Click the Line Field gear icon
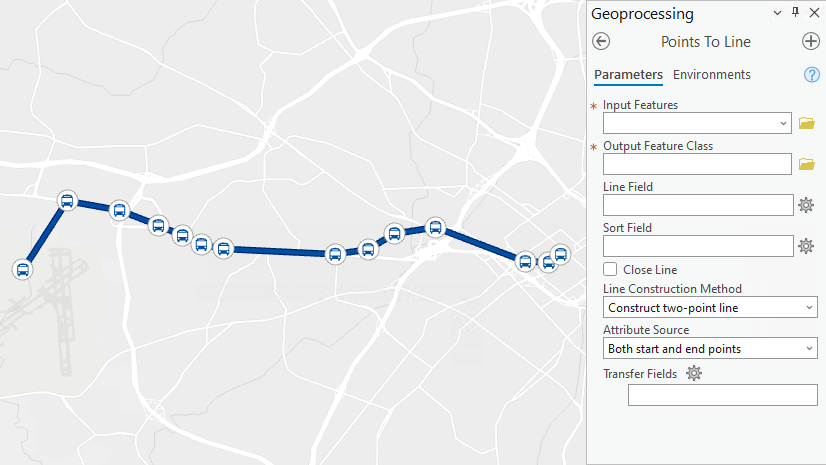 coord(807,205)
